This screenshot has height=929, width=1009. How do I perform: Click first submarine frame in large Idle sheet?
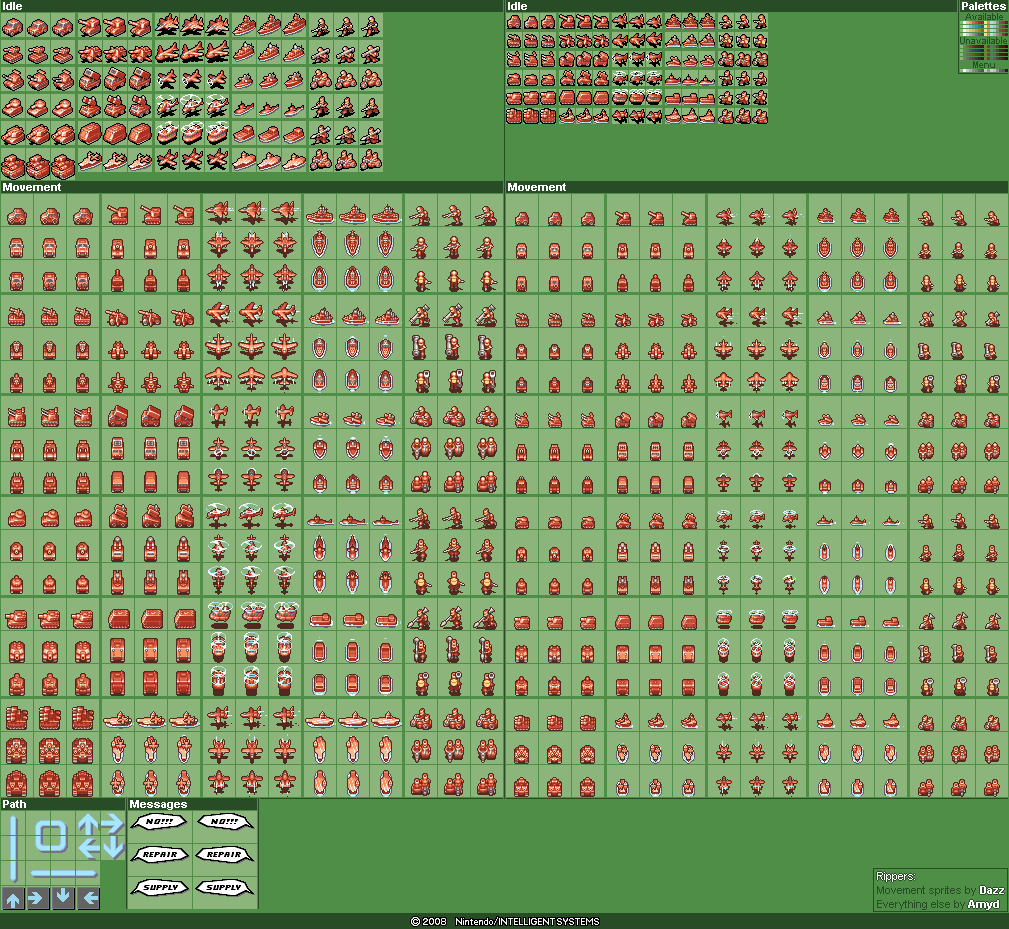[x=244, y=107]
